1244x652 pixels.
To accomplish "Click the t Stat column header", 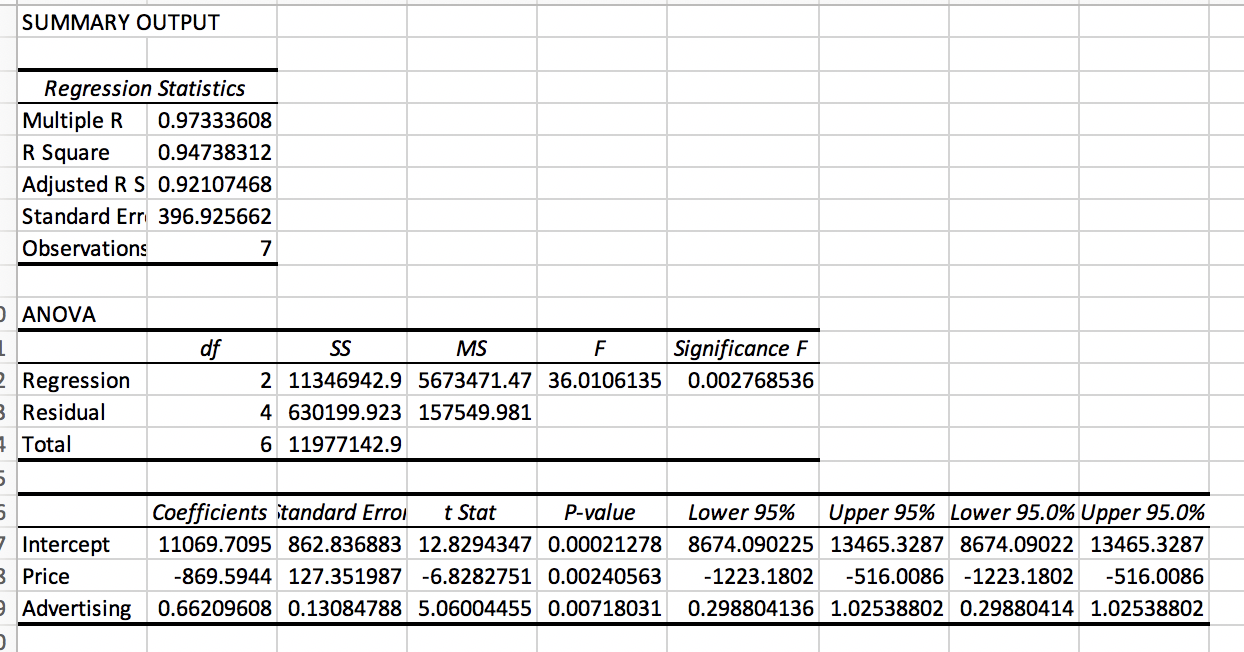I will point(472,513).
